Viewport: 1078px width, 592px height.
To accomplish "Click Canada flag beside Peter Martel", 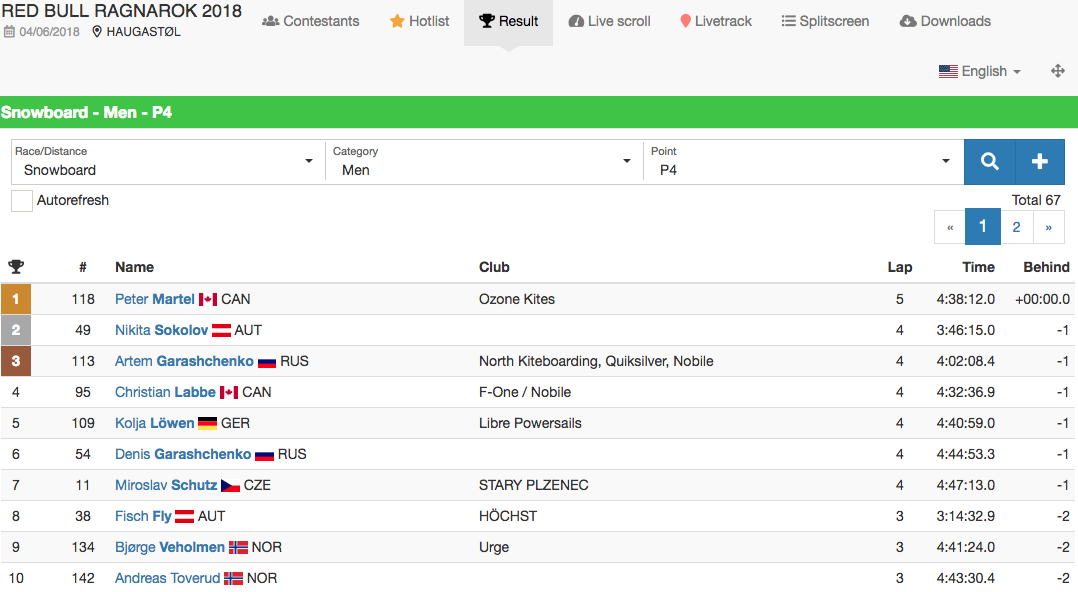I will [x=208, y=300].
